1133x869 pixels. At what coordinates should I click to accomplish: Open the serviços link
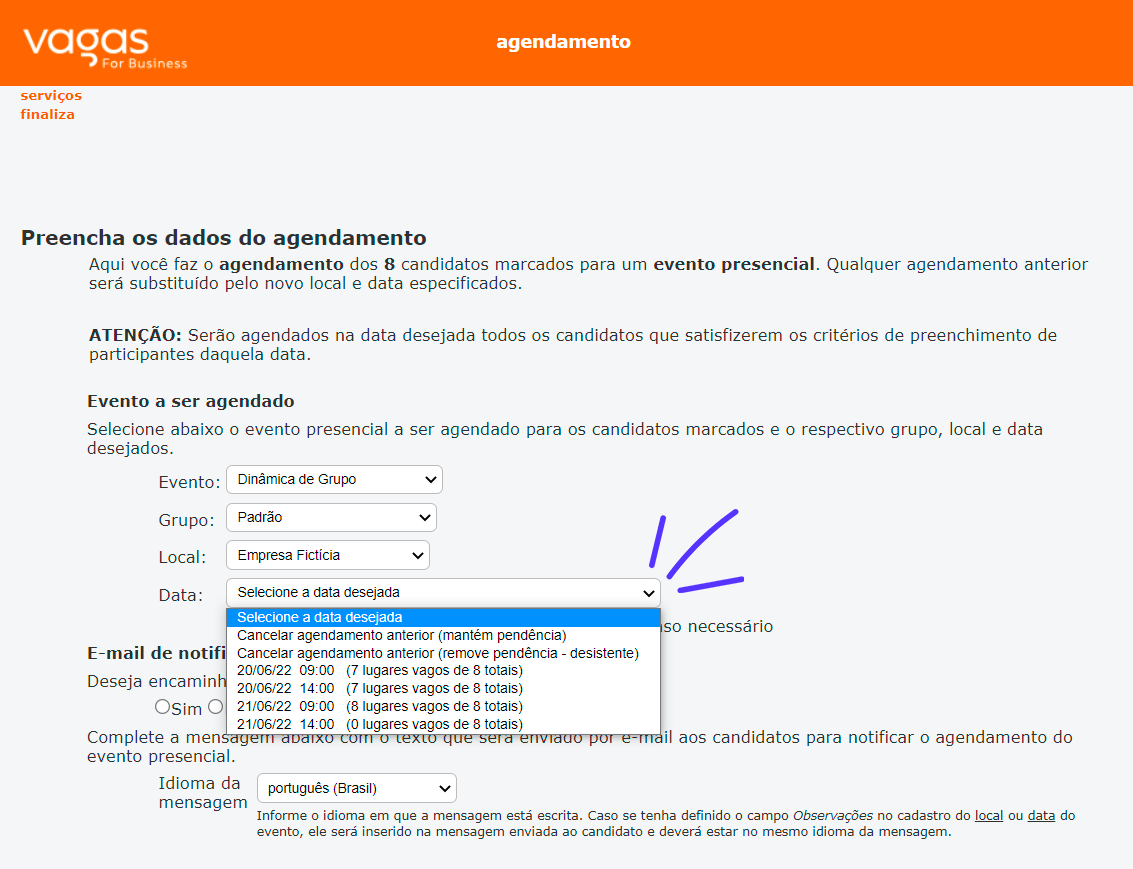(51, 95)
